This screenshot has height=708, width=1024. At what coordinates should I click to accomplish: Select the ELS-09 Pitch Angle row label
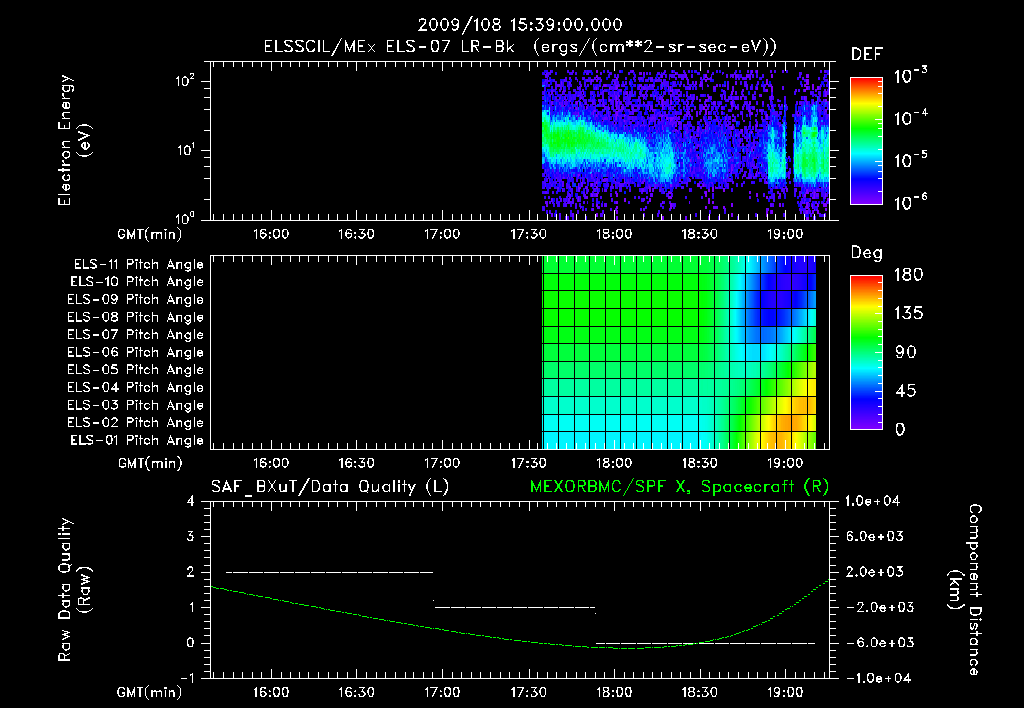(135, 299)
